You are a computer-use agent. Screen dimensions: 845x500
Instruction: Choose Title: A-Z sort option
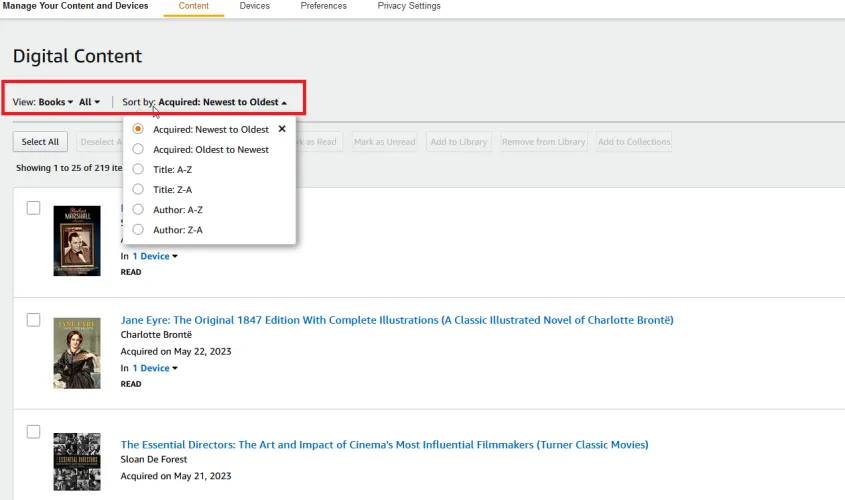138,169
